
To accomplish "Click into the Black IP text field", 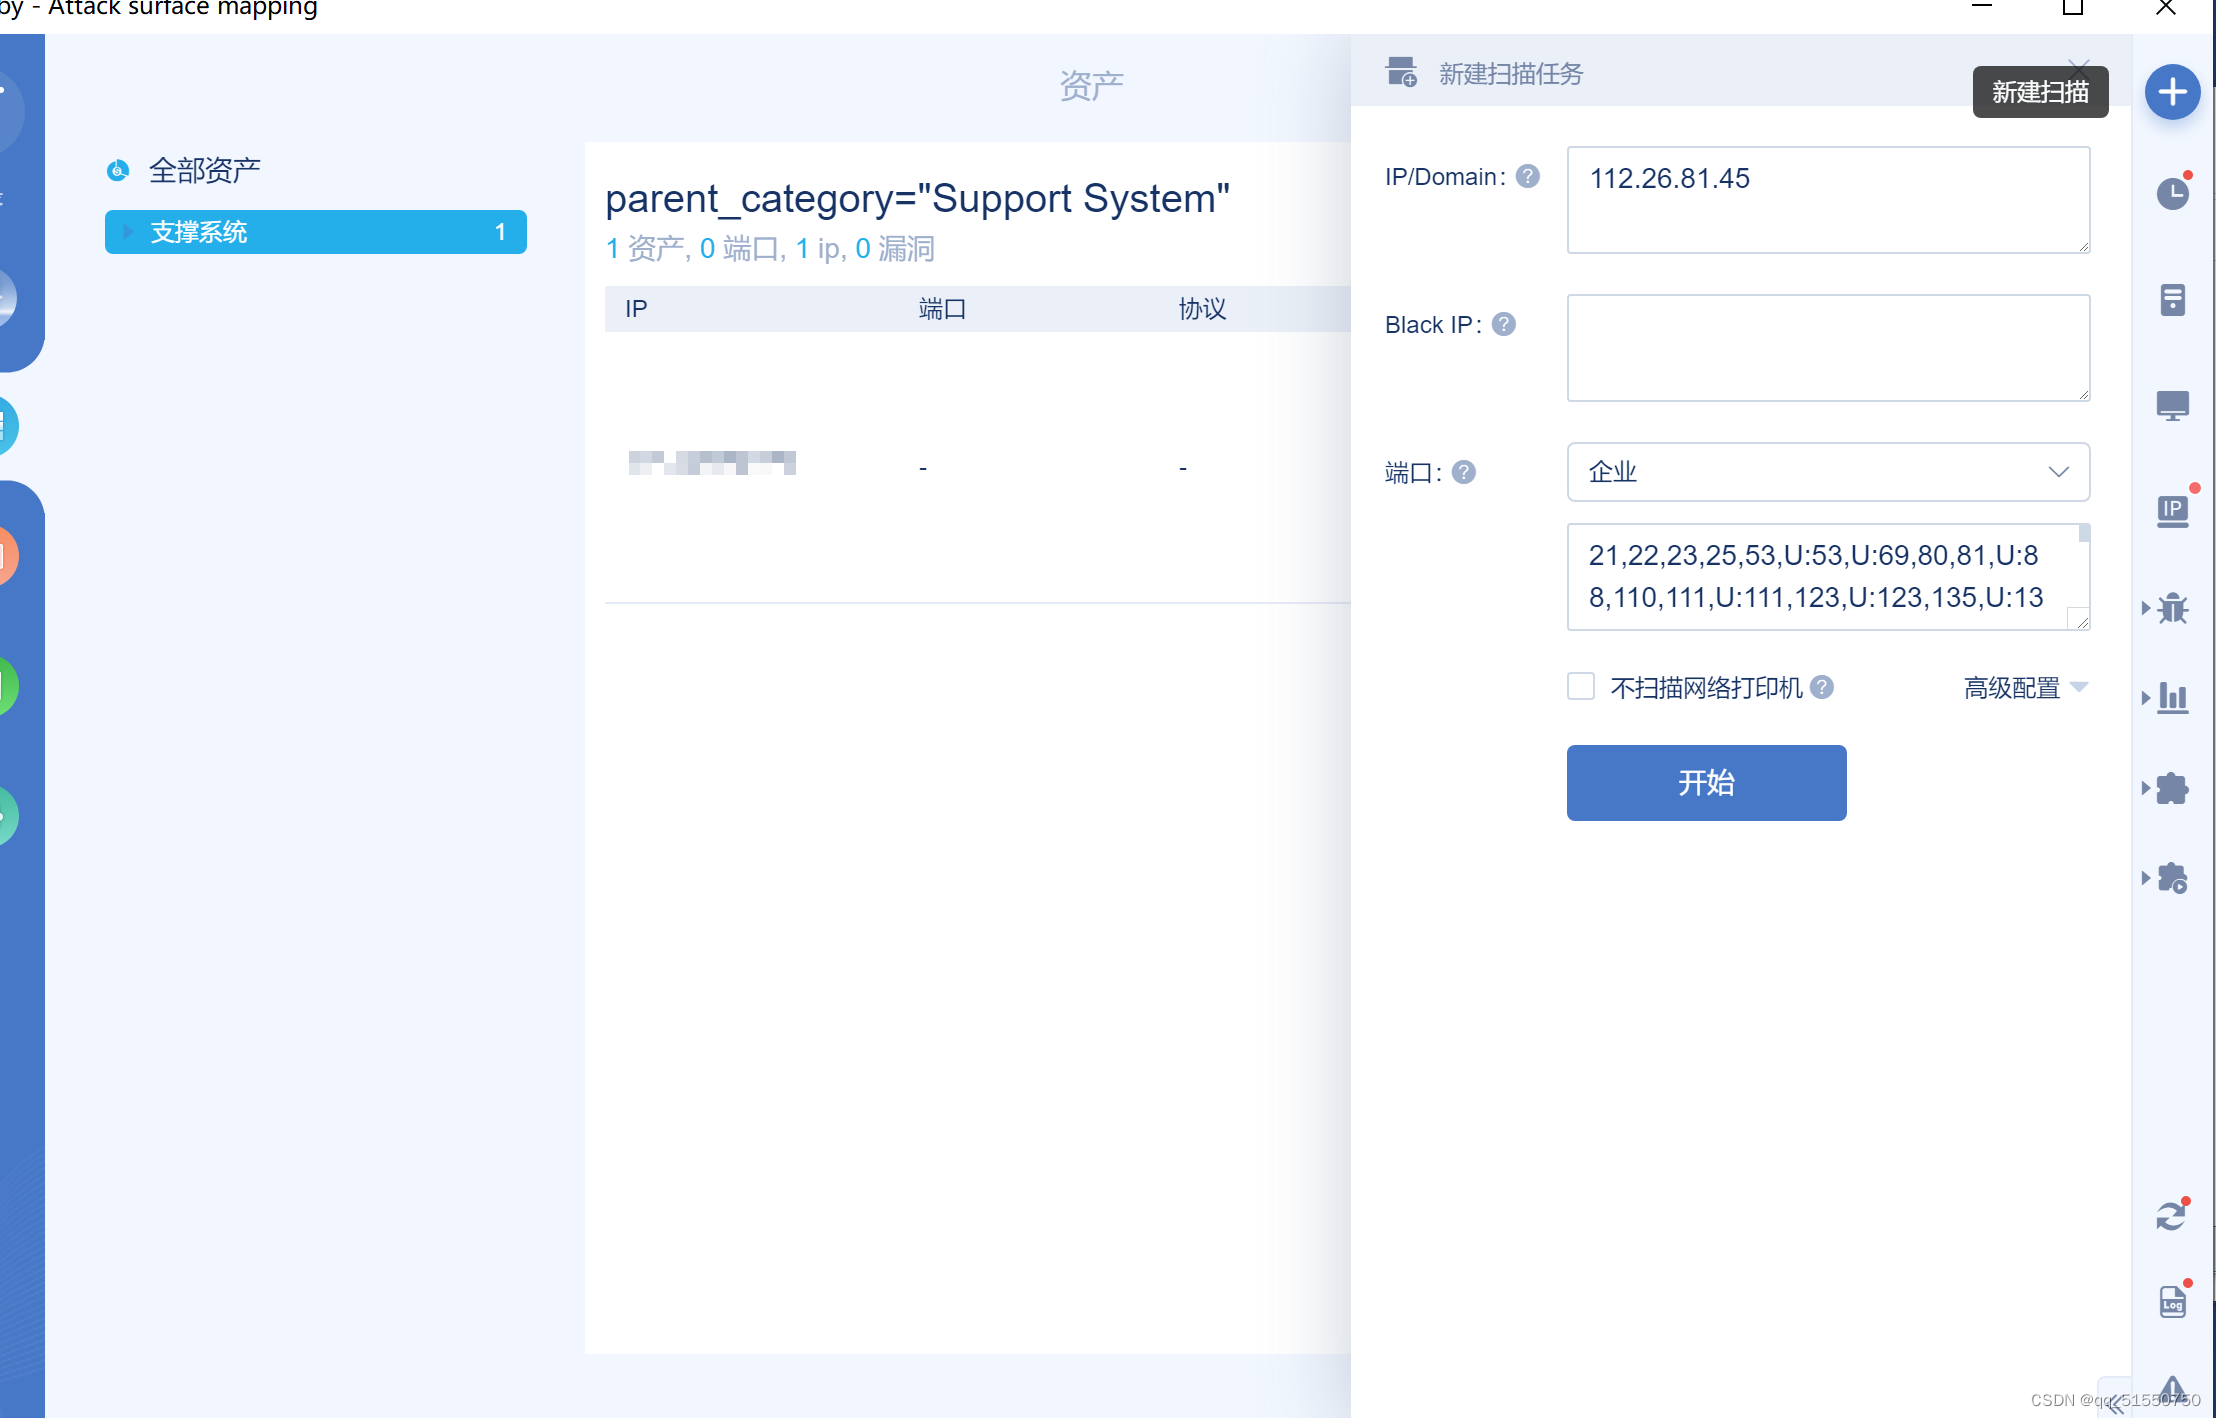I will click(1827, 347).
